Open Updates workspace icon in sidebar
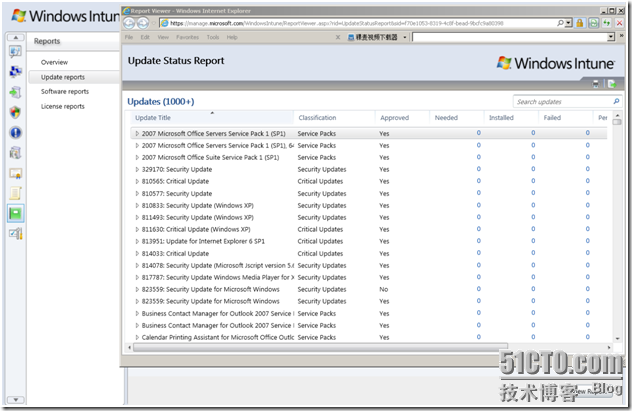The width and height of the screenshot is (632, 411). pyautogui.click(x=15, y=92)
